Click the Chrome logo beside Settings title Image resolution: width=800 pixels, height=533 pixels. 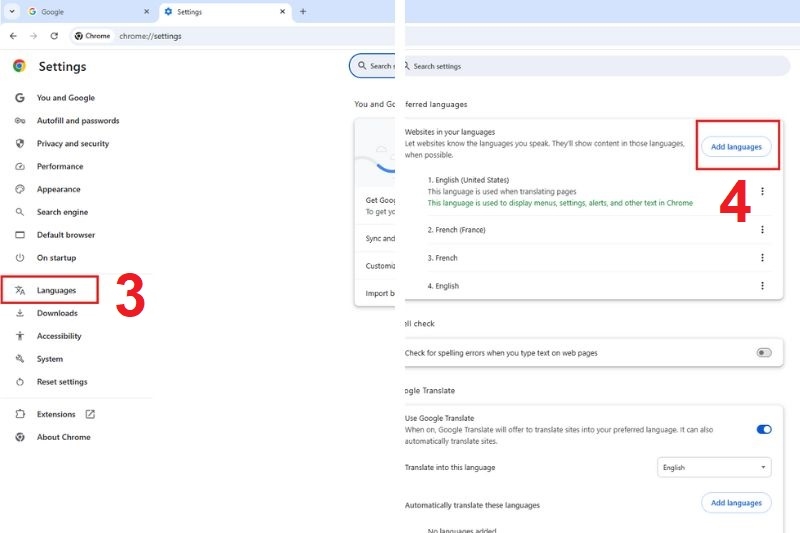19,66
